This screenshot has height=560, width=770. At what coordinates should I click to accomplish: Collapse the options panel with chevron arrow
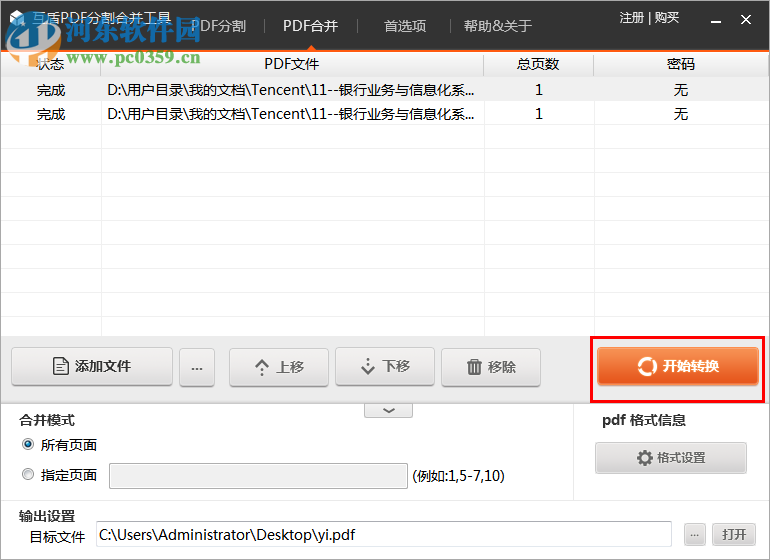(388, 410)
